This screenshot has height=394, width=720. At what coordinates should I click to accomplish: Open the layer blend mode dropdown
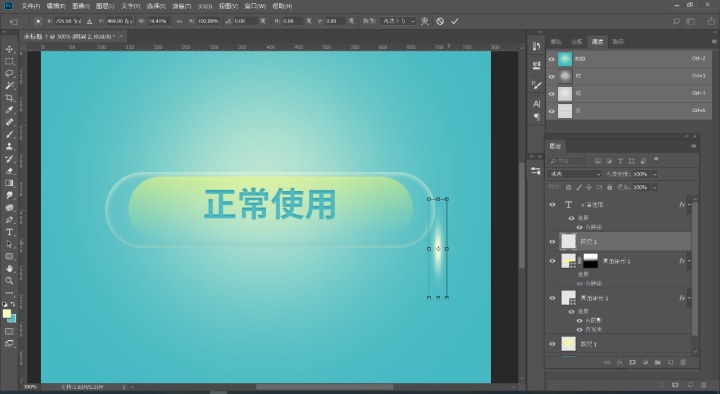pos(574,174)
